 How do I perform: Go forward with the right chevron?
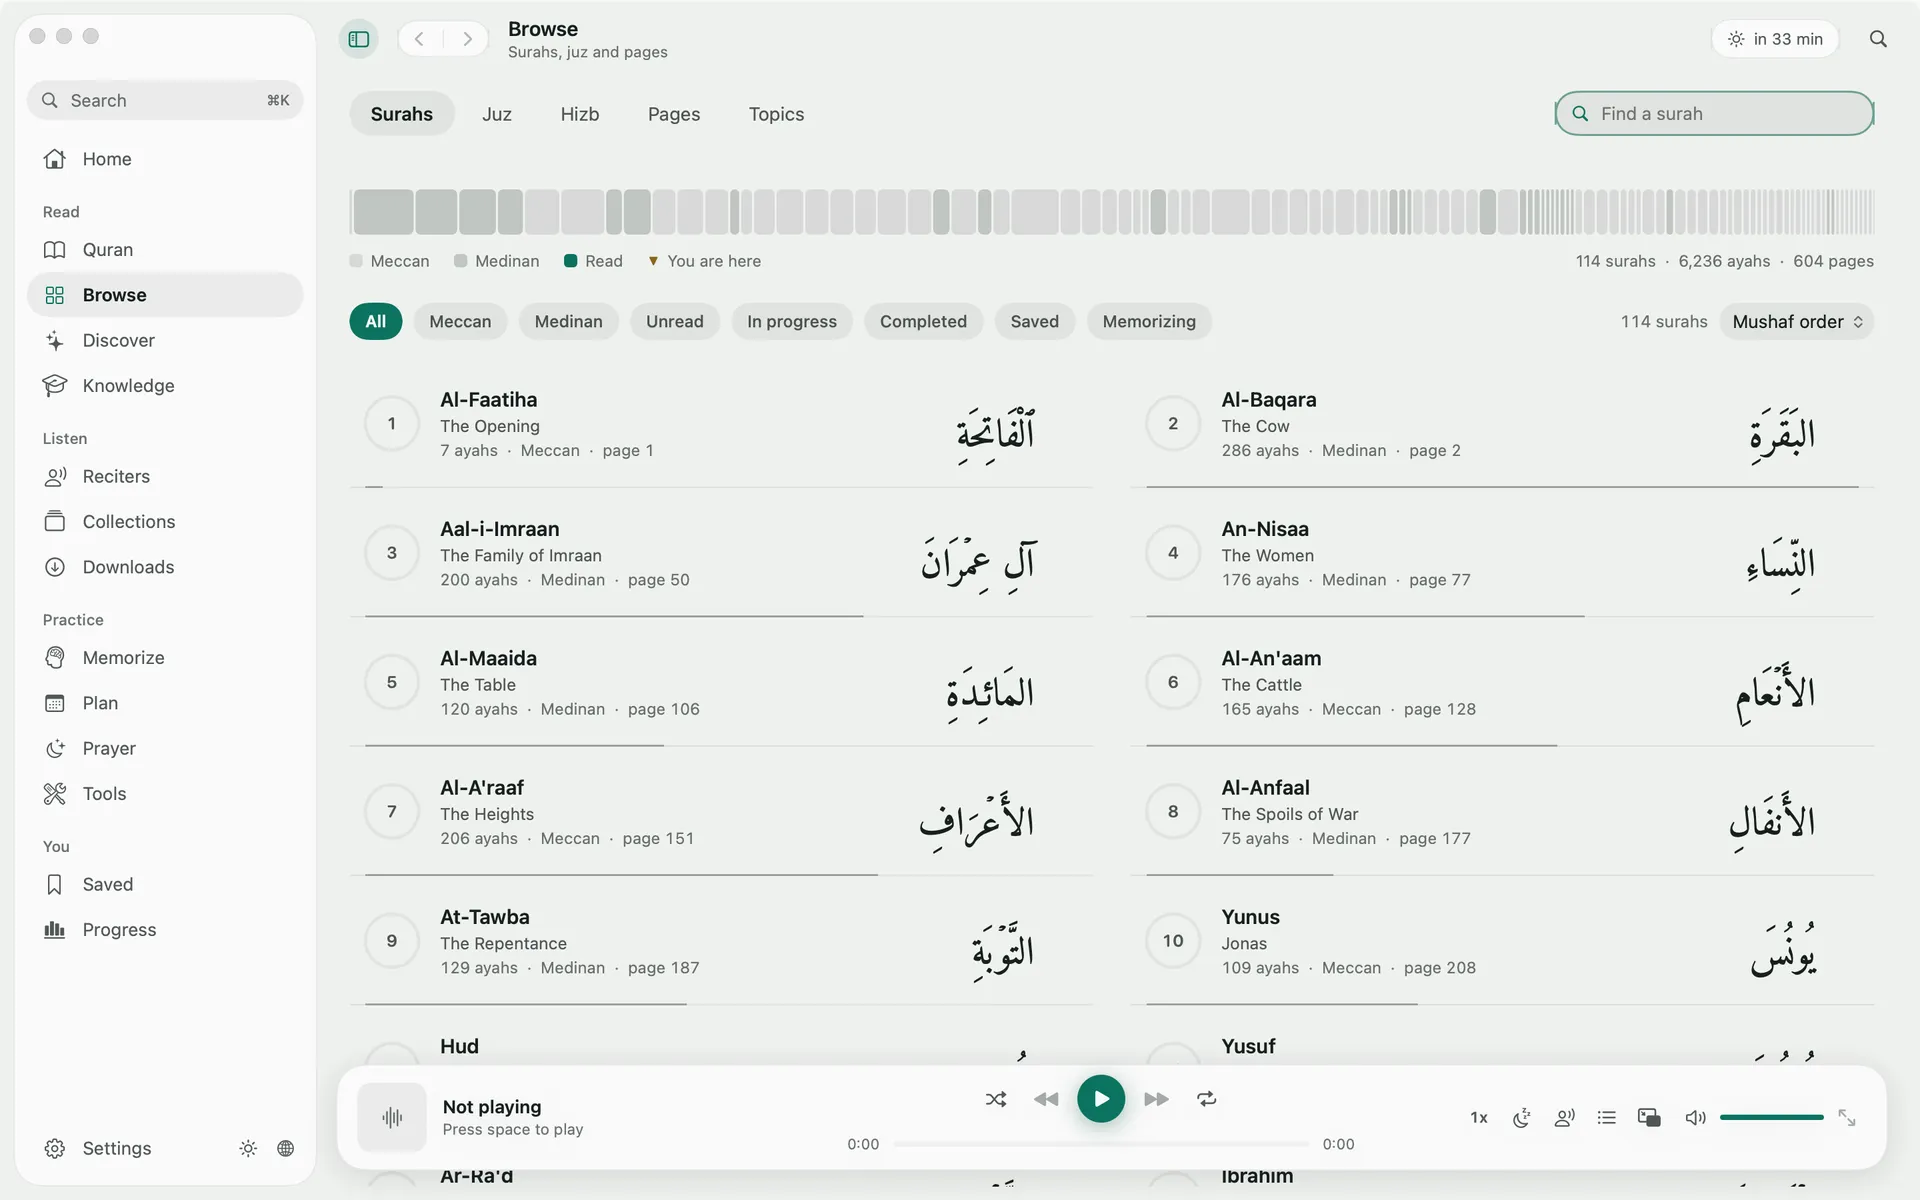tap(467, 39)
